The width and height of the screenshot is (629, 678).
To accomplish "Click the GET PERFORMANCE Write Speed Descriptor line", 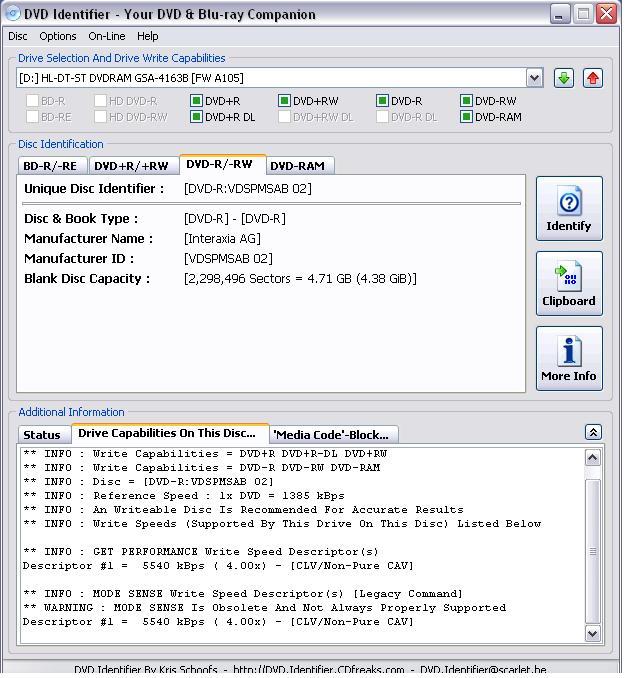I will click(201, 552).
